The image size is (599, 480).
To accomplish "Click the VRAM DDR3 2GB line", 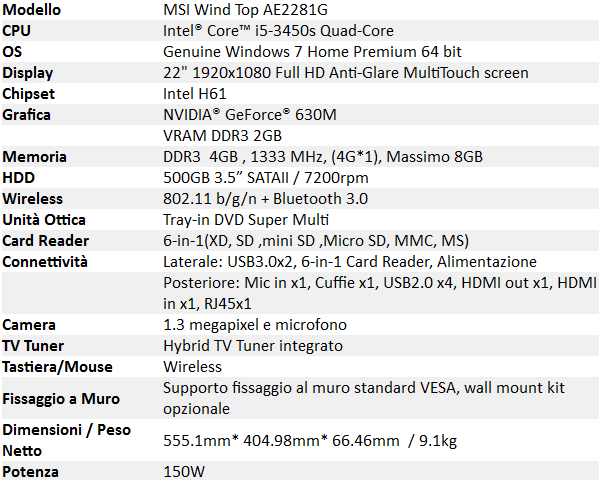I will 222,136.
